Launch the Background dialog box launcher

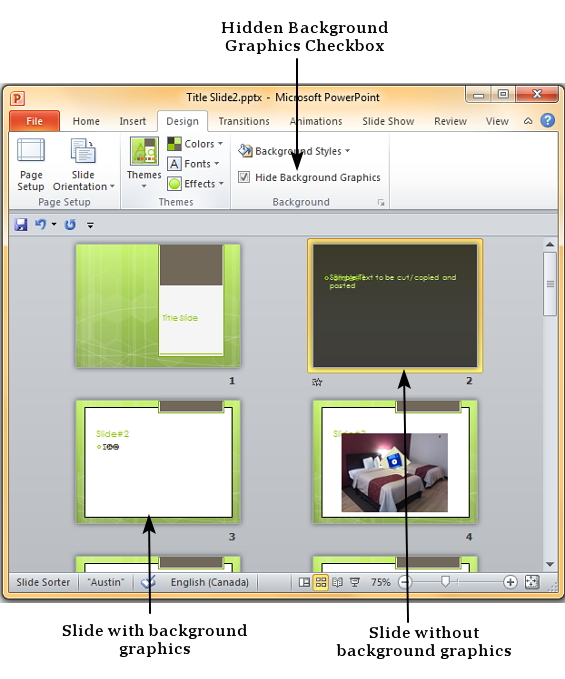[381, 202]
